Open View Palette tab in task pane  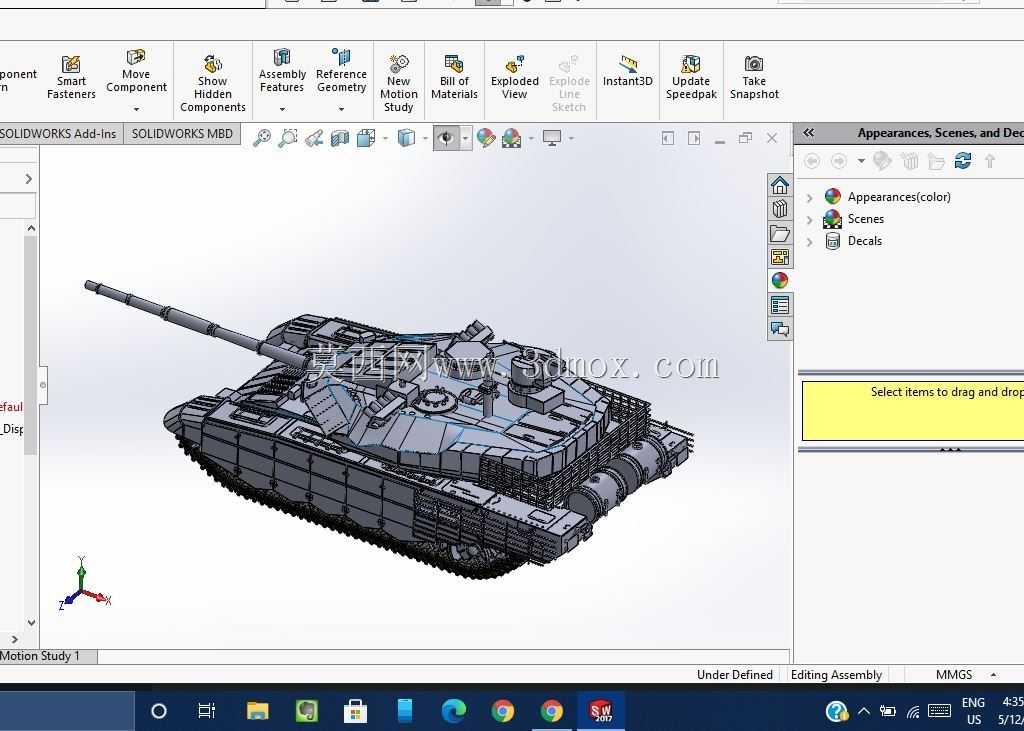coord(780,257)
